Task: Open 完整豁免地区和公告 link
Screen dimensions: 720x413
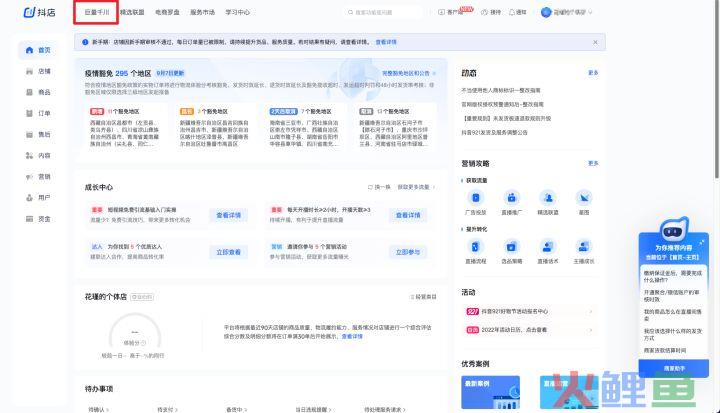Action: 408,73
